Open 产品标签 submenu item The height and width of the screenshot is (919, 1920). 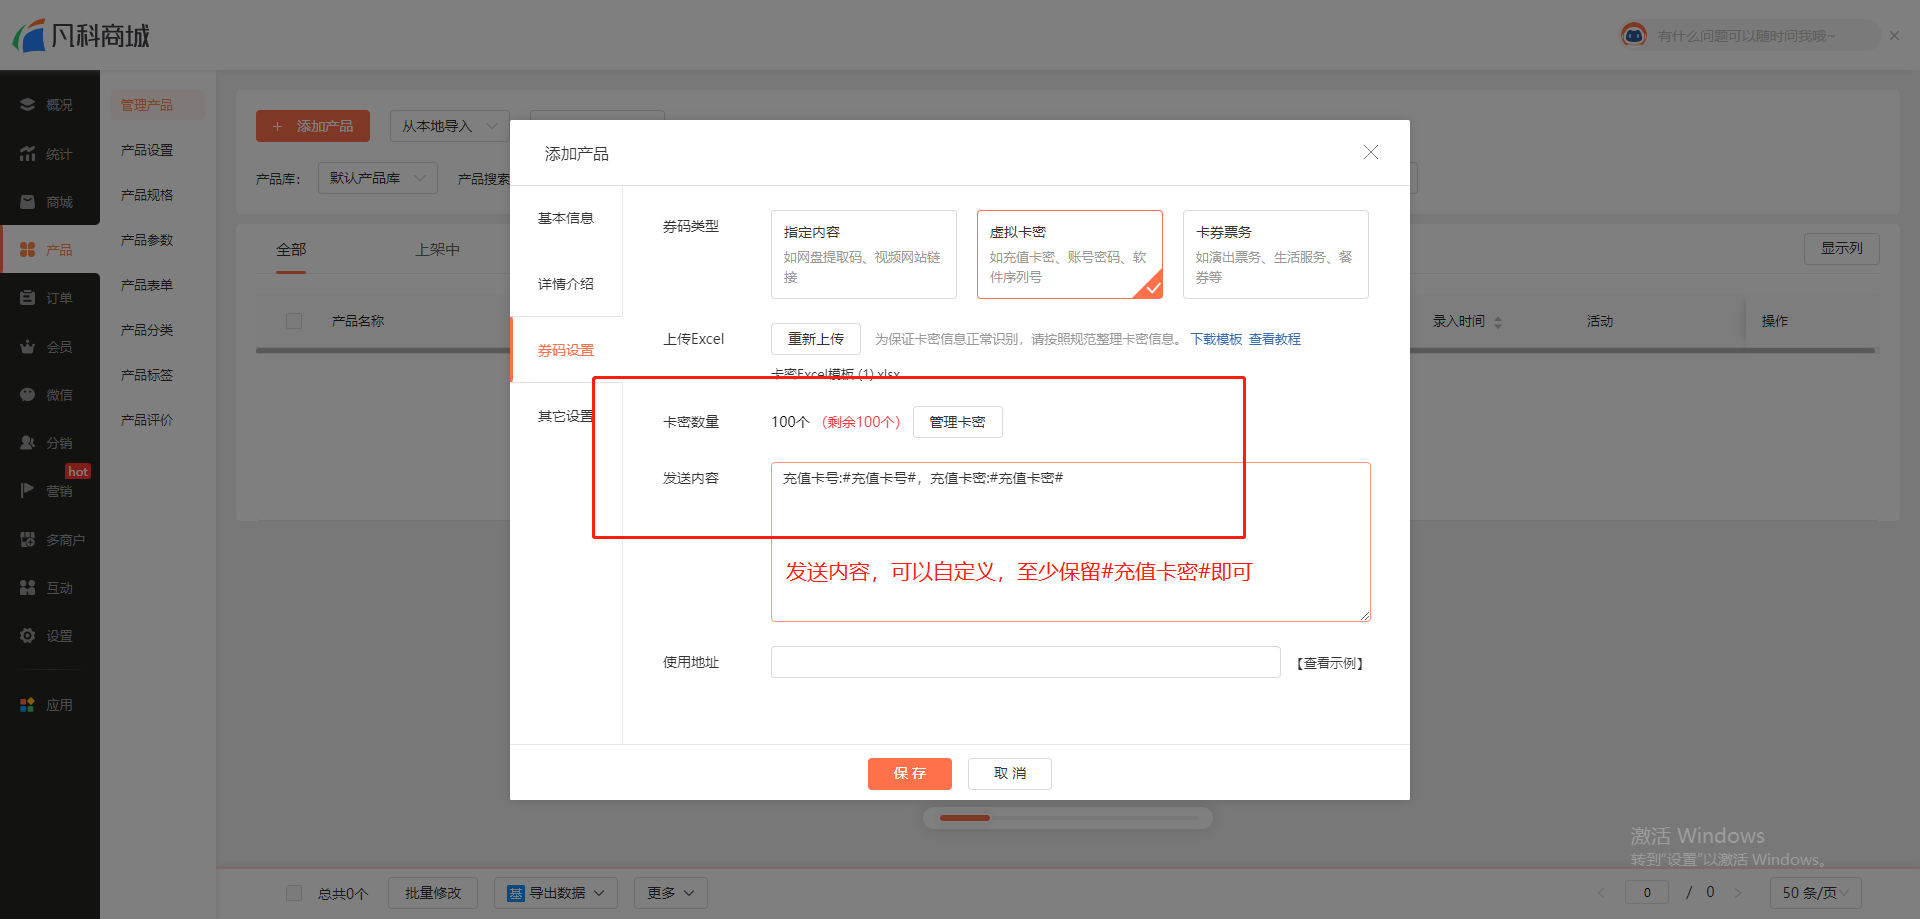tap(147, 375)
